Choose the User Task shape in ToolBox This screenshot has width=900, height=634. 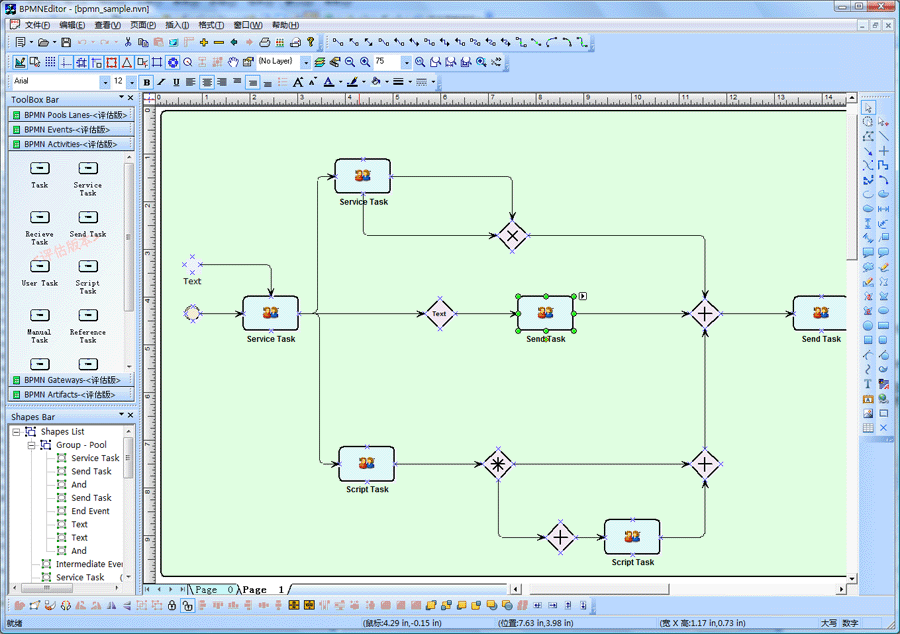40,270
